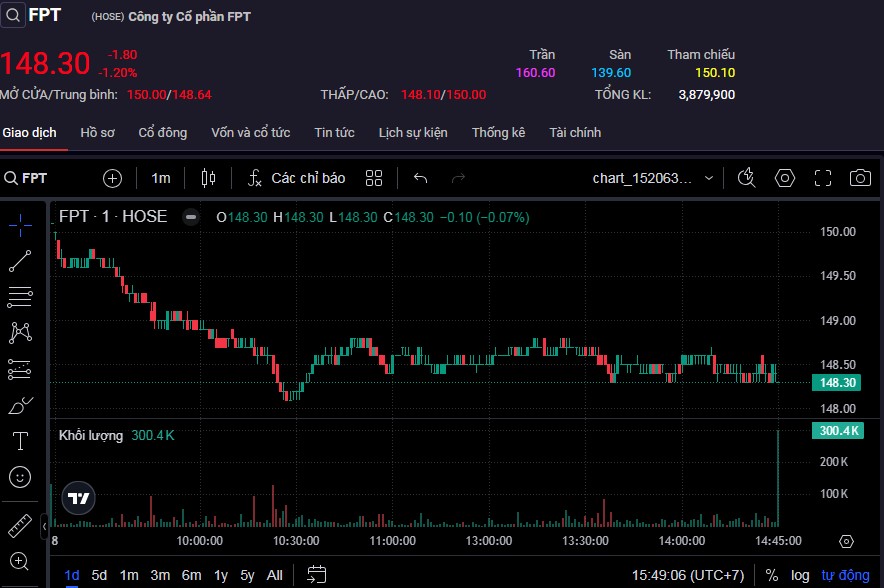Toggle percent scale on price axis
The height and width of the screenshot is (588, 884).
[x=772, y=575]
